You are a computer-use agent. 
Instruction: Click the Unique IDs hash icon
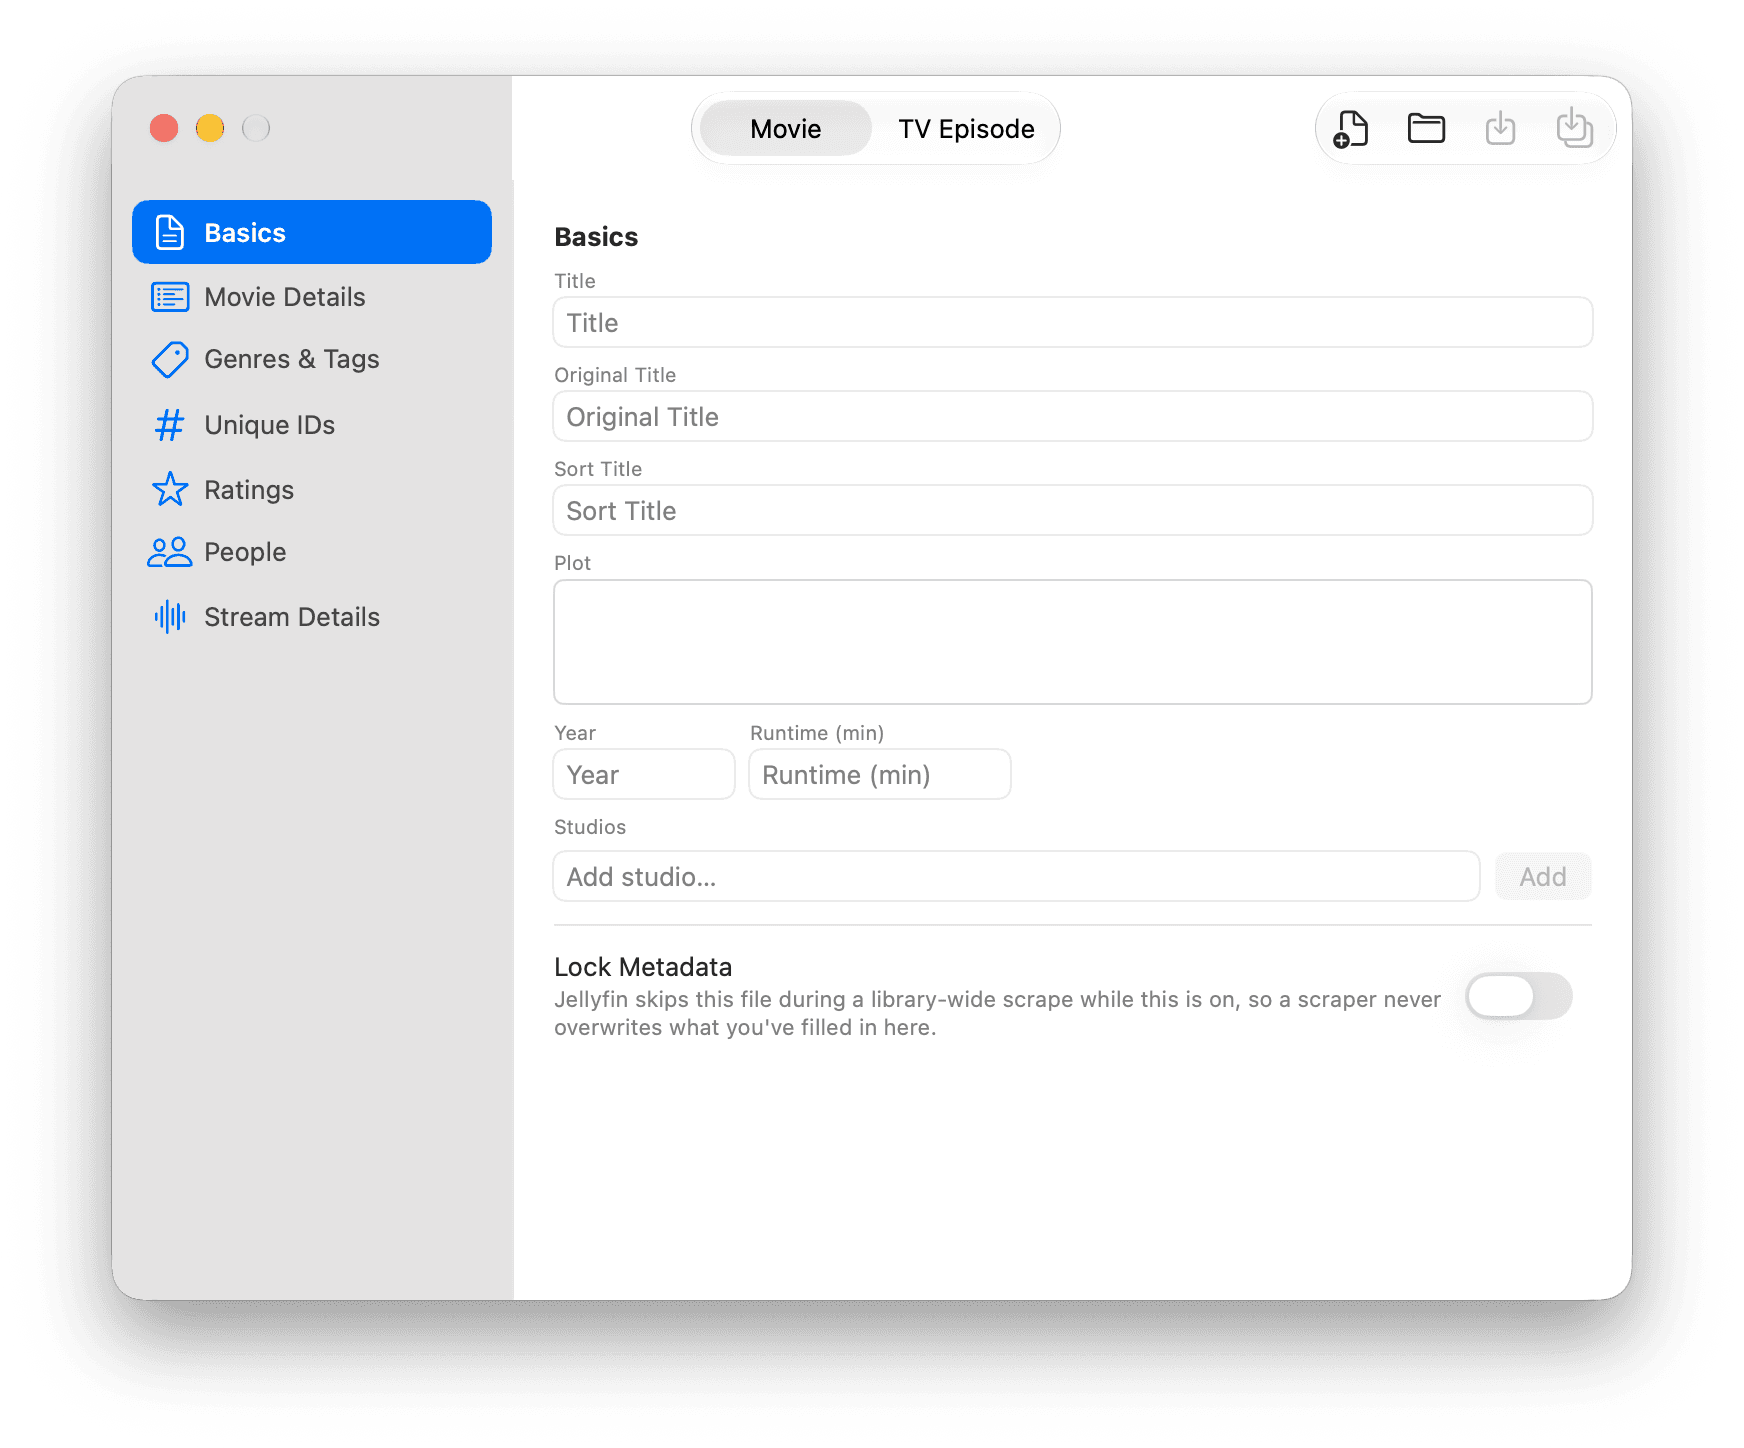coord(170,425)
